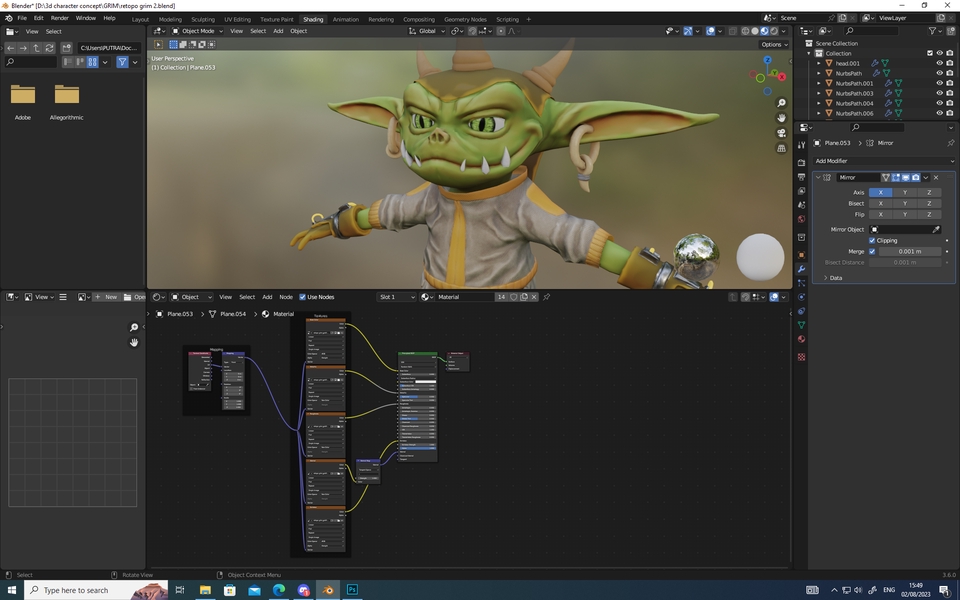The width and height of the screenshot is (960, 600).
Task: Collapse the Mirror modifier panel
Action: click(818, 178)
